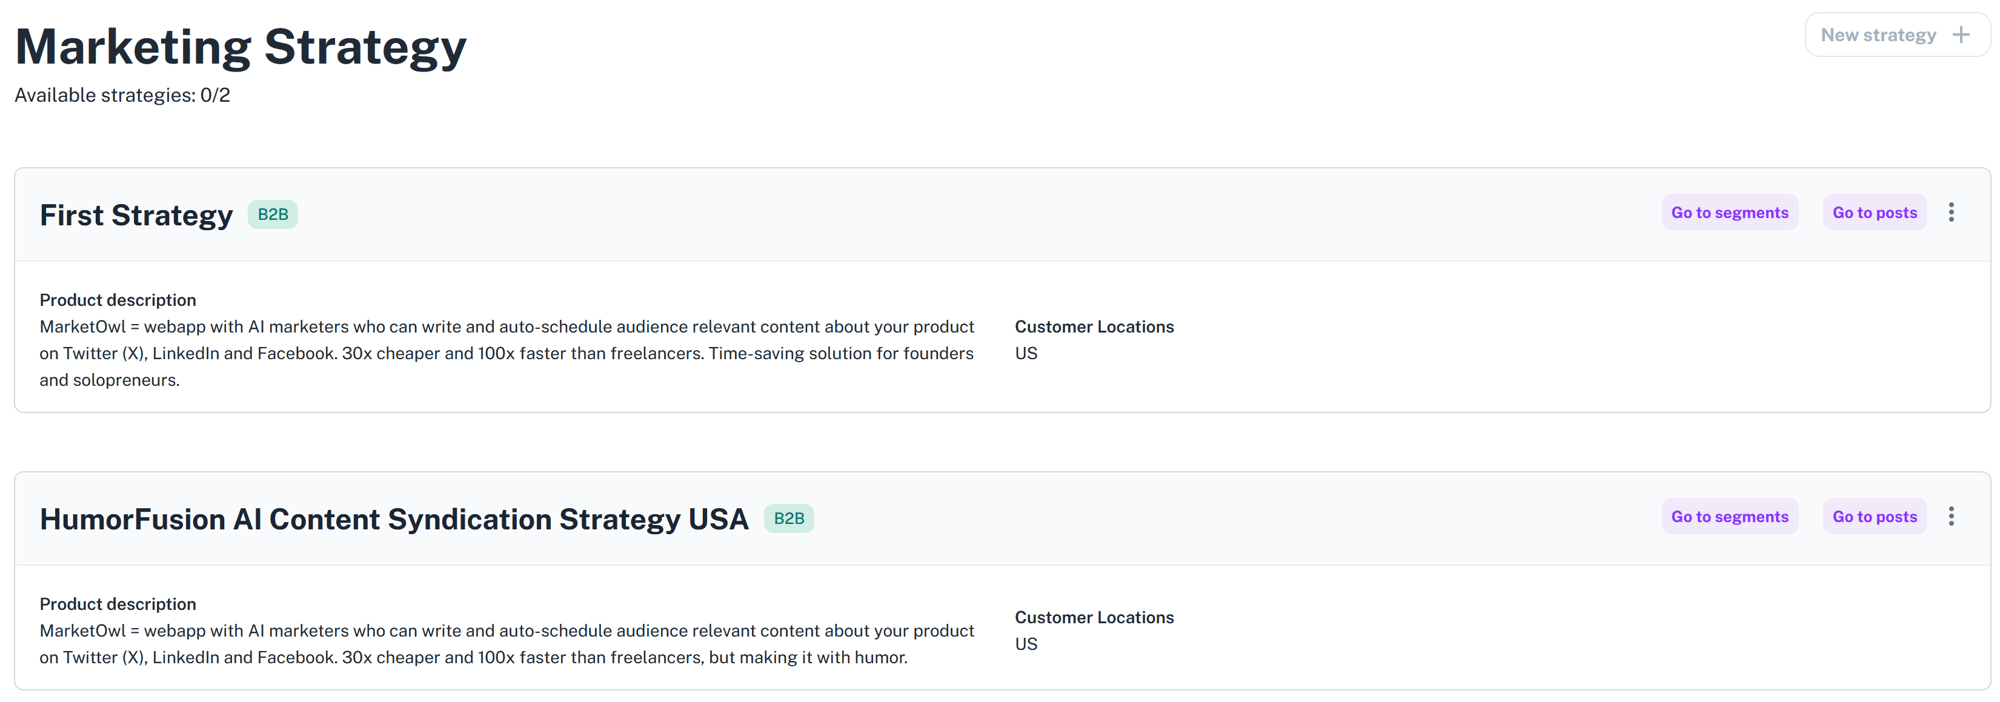Viewport: 2000px width, 702px height.
Task: Click the First Strategy Customer Locations label
Action: pos(1094,327)
